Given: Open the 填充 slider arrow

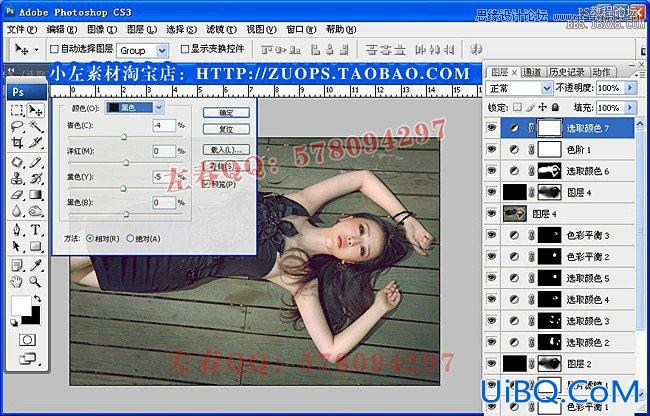Looking at the screenshot, I should (631, 108).
